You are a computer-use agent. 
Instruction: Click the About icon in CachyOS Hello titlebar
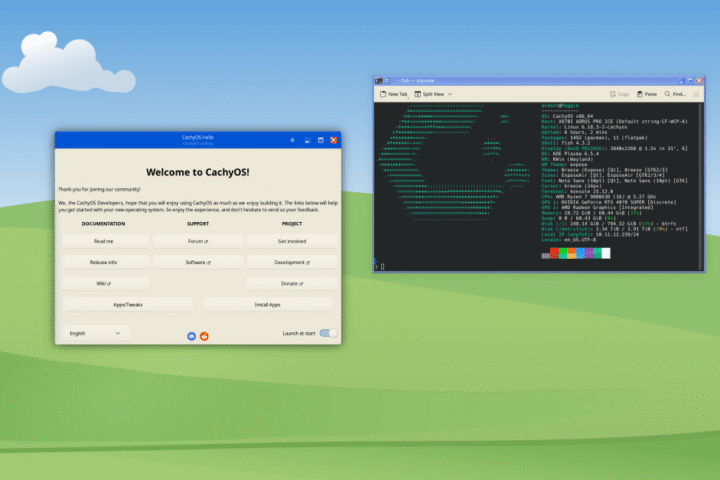coord(292,140)
